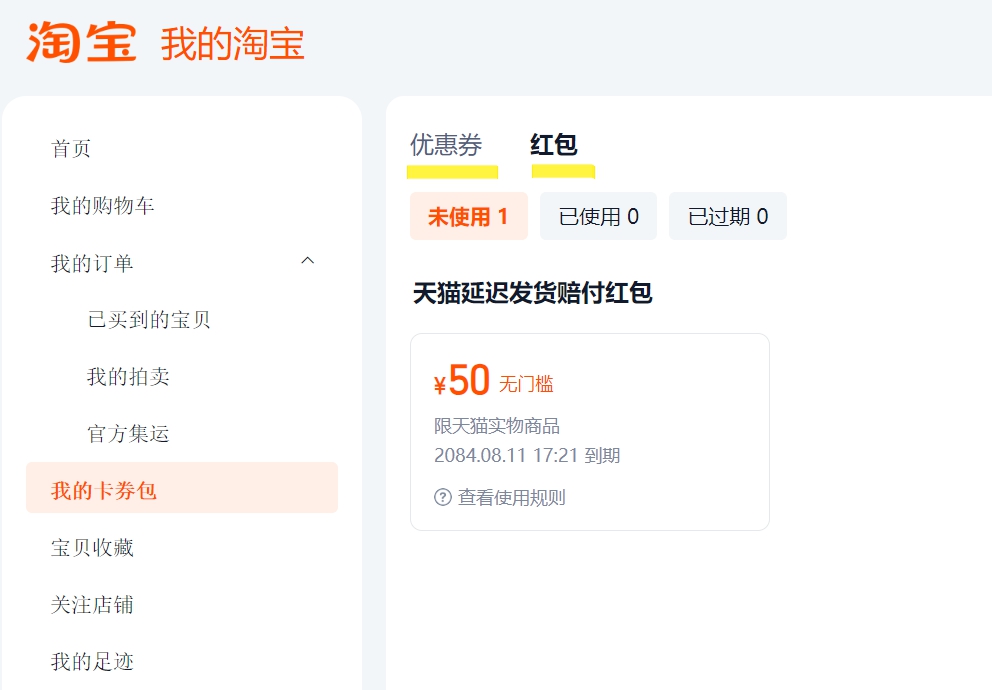Filter by 已使用 0
Screen dimensions: 992x690
[x=598, y=216]
